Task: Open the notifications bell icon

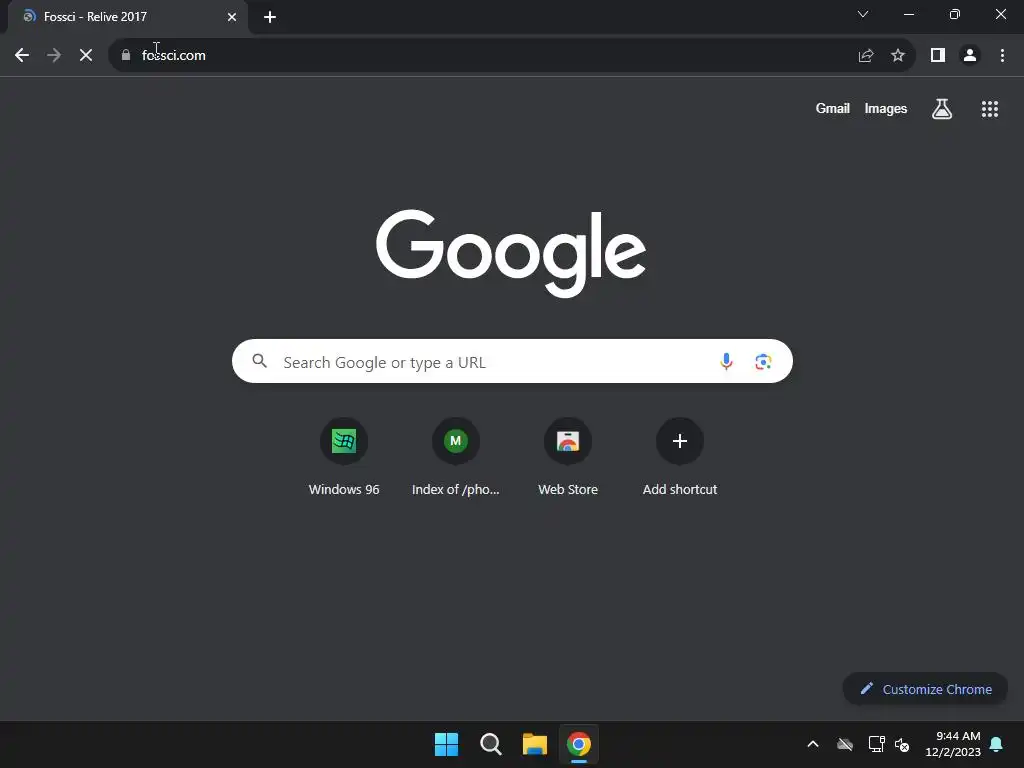Action: pos(997,744)
